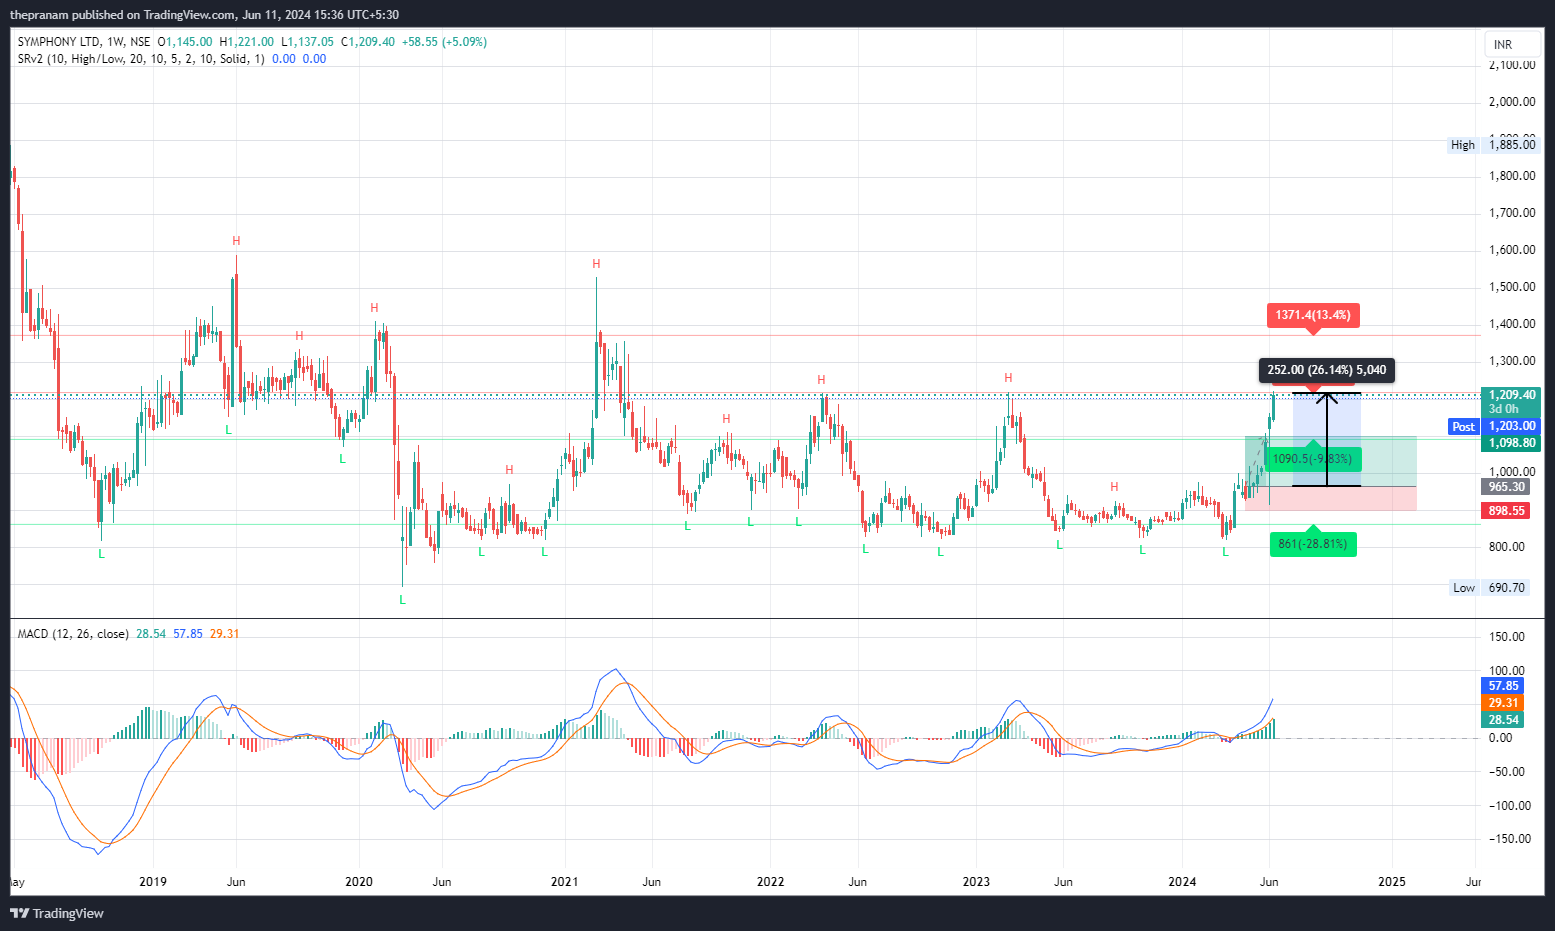Click the publisher header text by thepranam

(x=204, y=15)
